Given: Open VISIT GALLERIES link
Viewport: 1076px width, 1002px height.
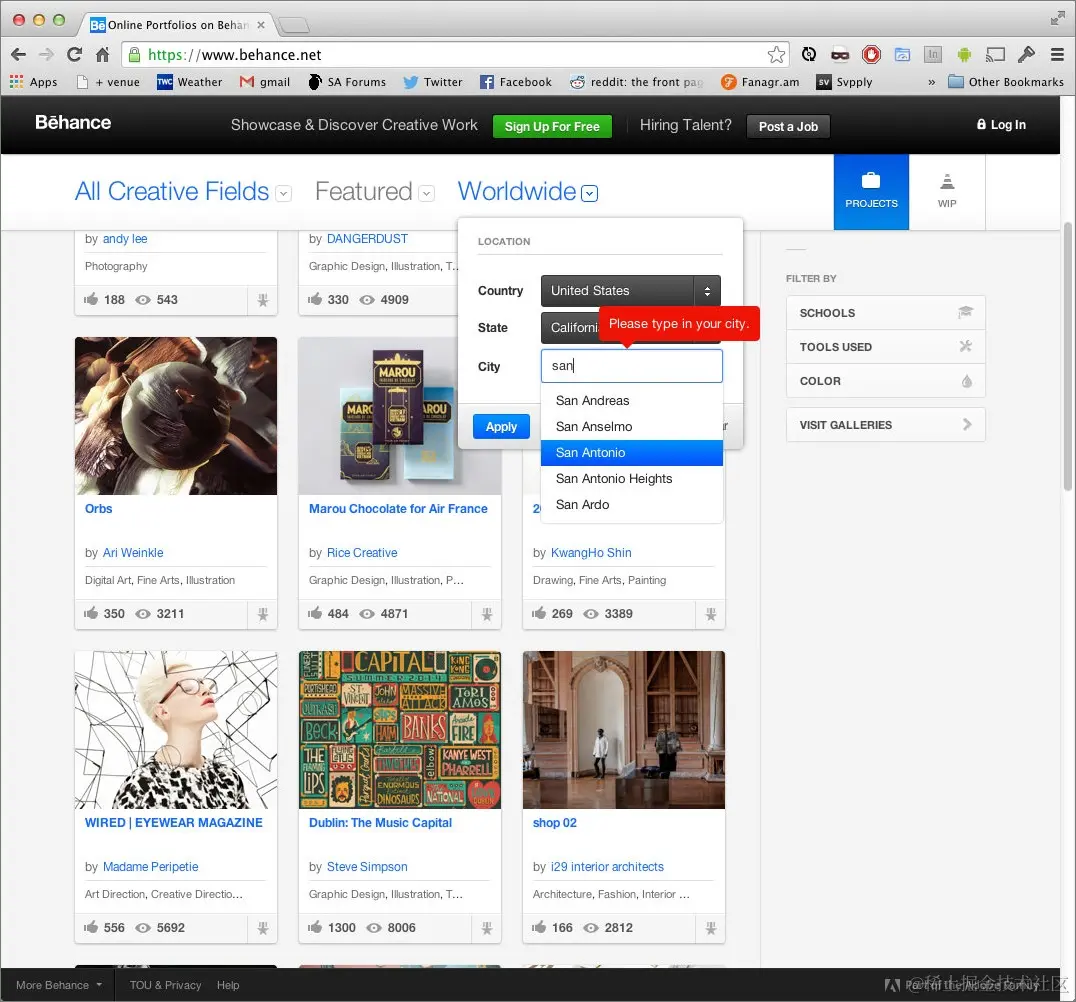Looking at the screenshot, I should tap(885, 425).
